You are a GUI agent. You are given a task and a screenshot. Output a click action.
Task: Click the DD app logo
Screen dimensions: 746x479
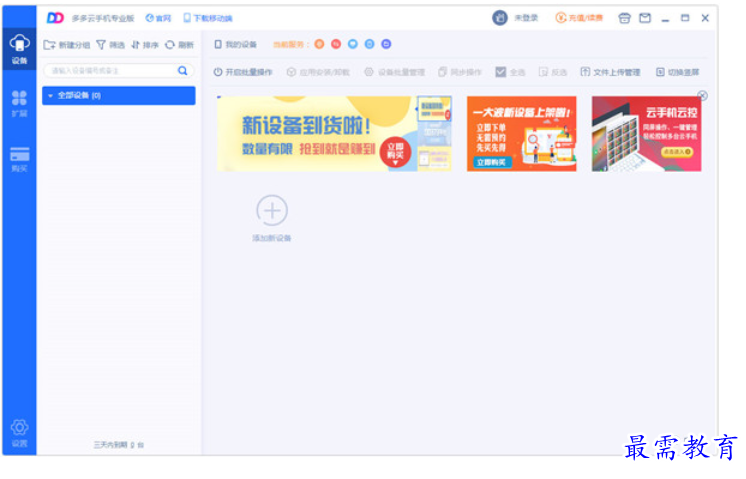(x=55, y=18)
